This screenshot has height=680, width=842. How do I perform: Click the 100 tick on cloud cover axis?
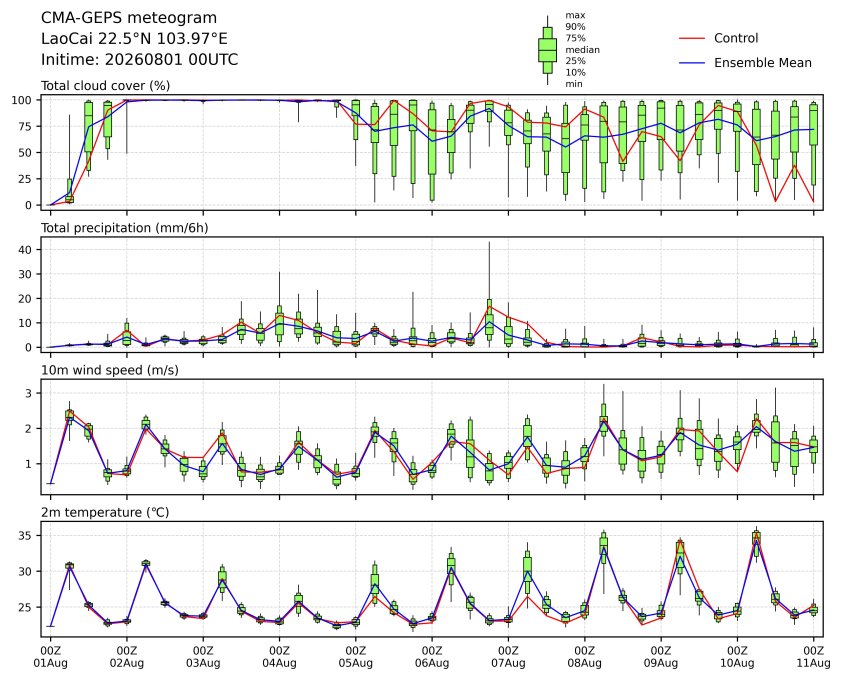(x=25, y=100)
